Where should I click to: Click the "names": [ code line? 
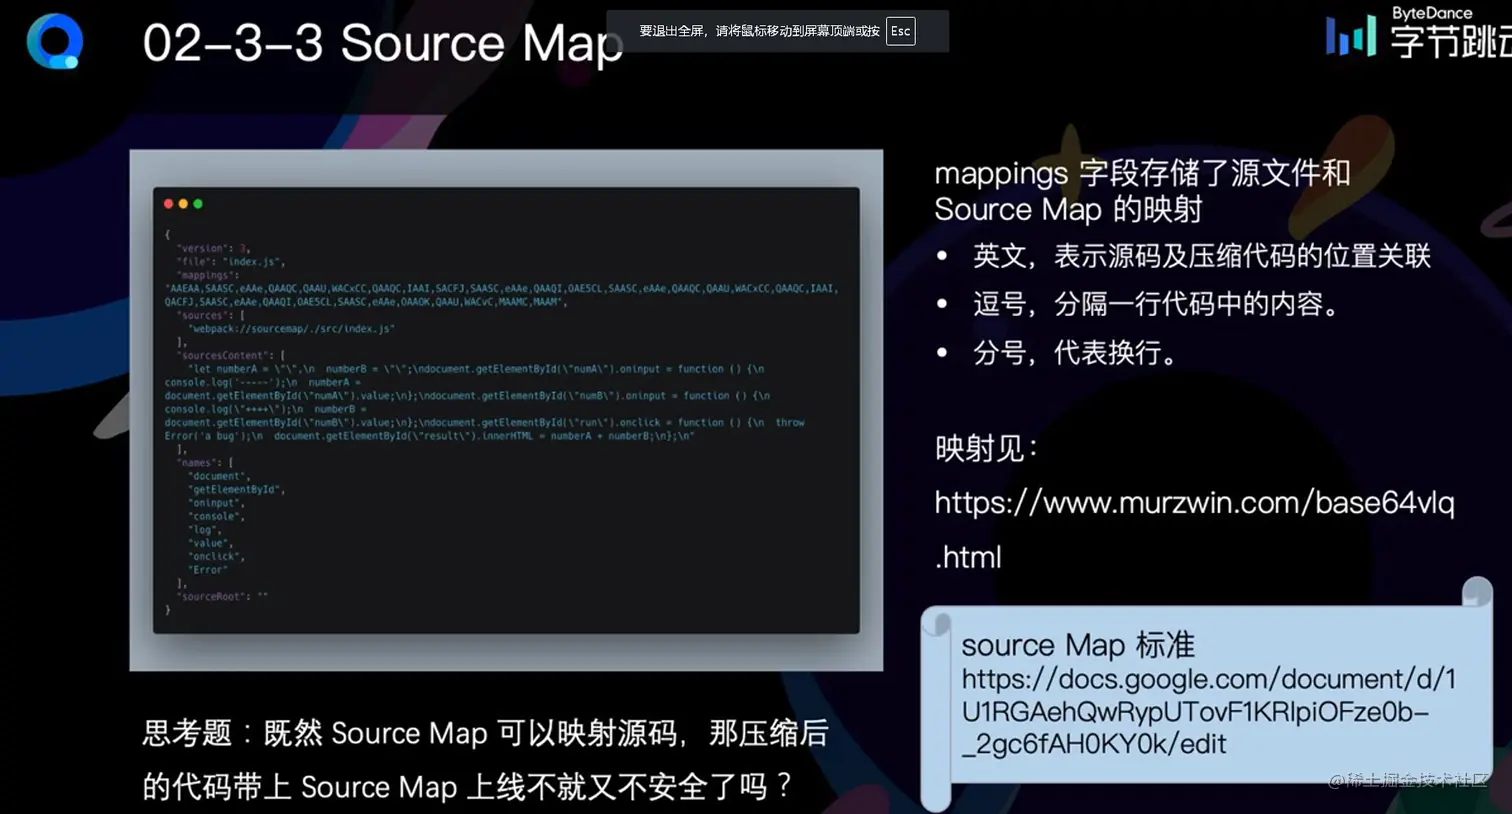205,463
